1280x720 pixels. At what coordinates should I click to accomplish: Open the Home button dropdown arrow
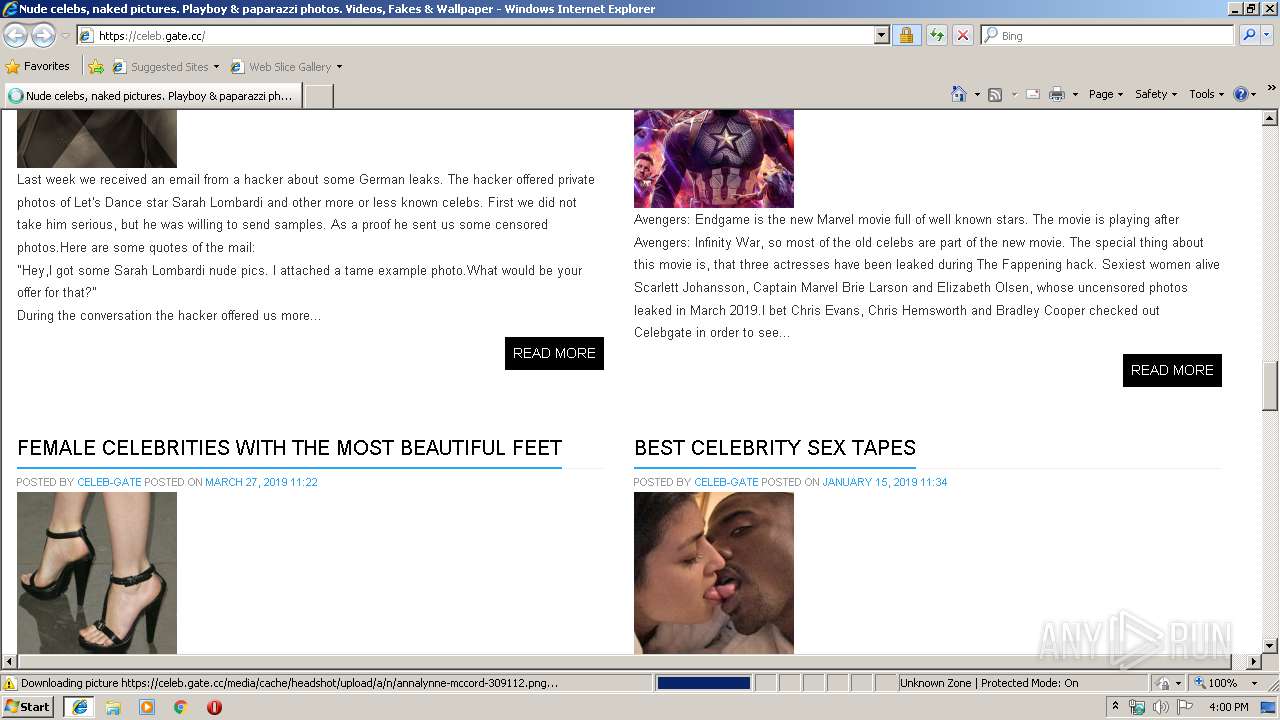coord(977,94)
